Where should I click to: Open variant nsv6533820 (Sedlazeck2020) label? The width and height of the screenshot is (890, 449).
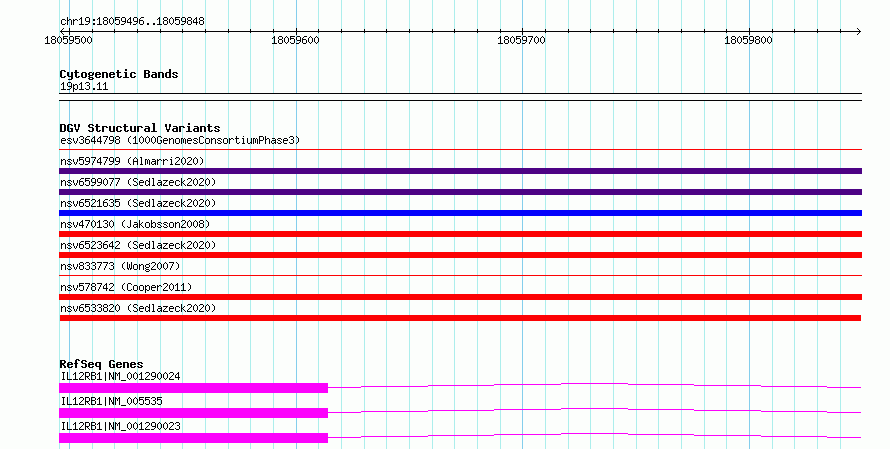coord(138,308)
